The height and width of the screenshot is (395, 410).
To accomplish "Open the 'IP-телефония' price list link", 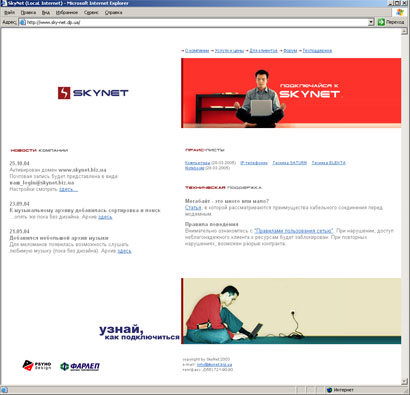I will [x=254, y=163].
